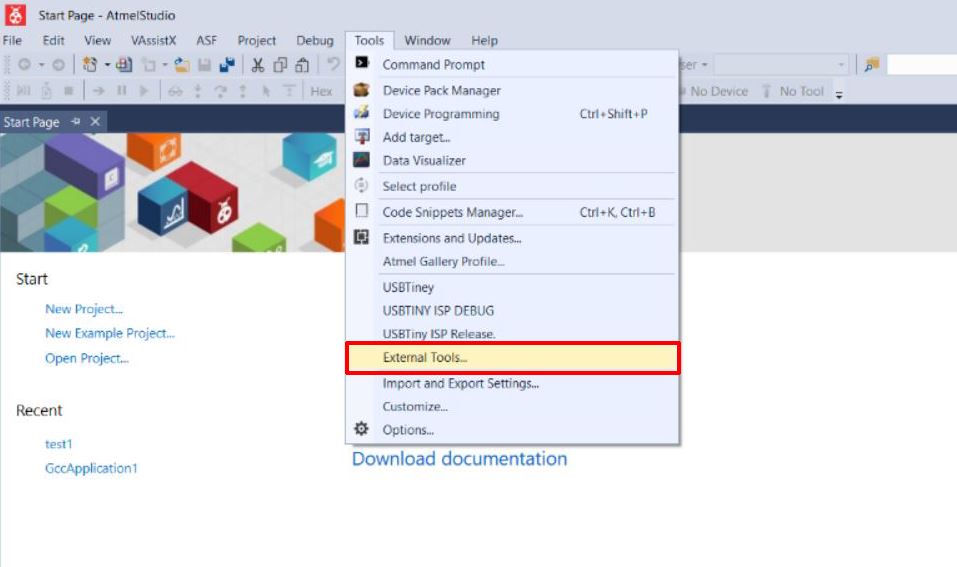Screen dimensions: 957x567
Task: Select the Select profile entry
Action: point(512,186)
